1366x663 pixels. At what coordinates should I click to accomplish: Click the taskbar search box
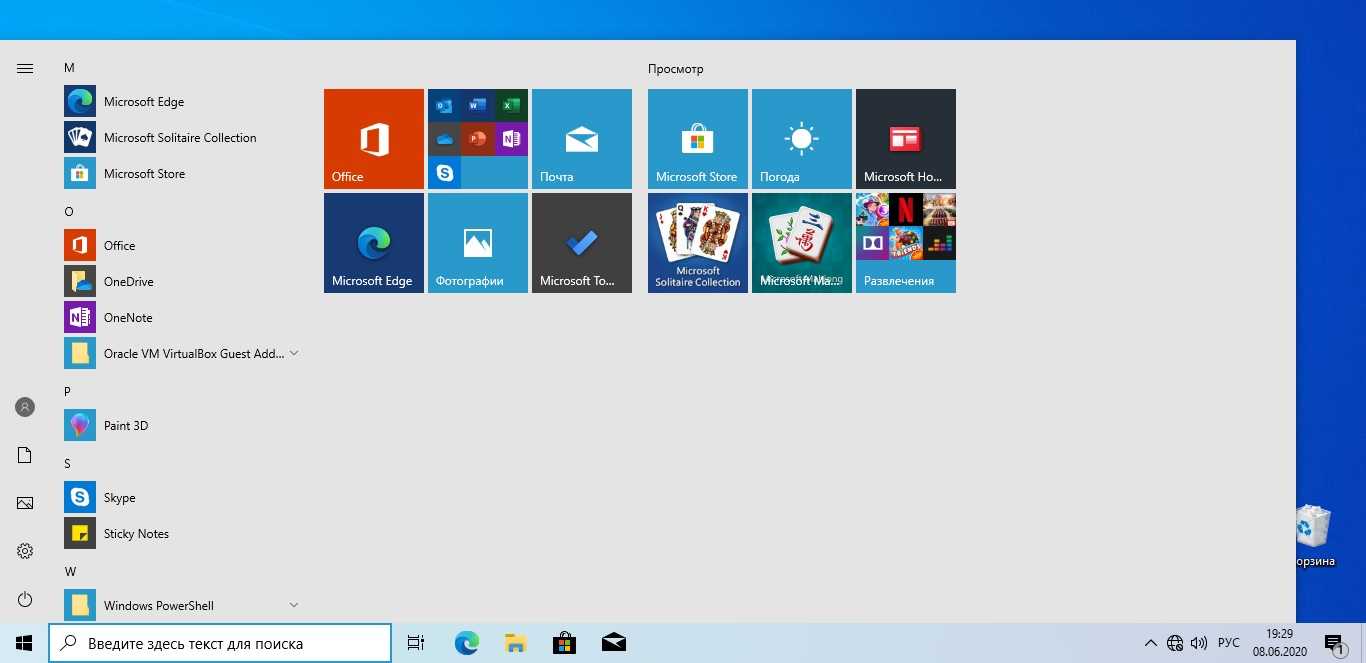[220, 643]
